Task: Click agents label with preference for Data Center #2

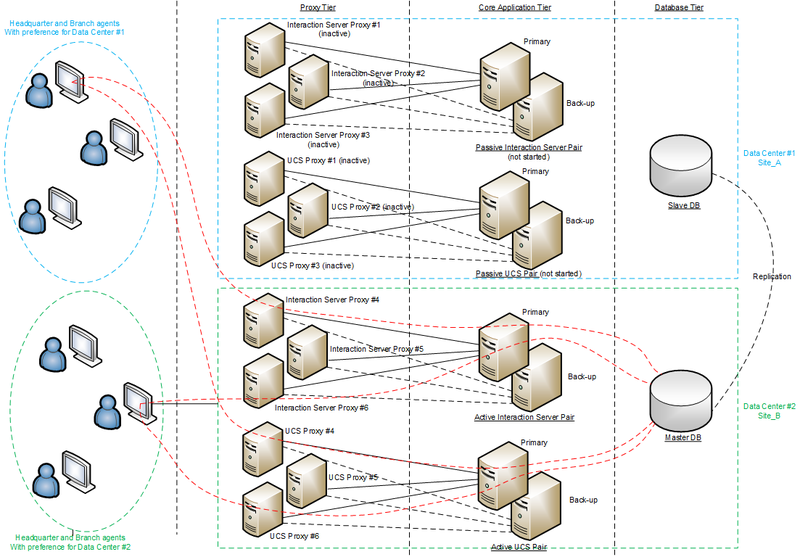Action: tap(70, 542)
